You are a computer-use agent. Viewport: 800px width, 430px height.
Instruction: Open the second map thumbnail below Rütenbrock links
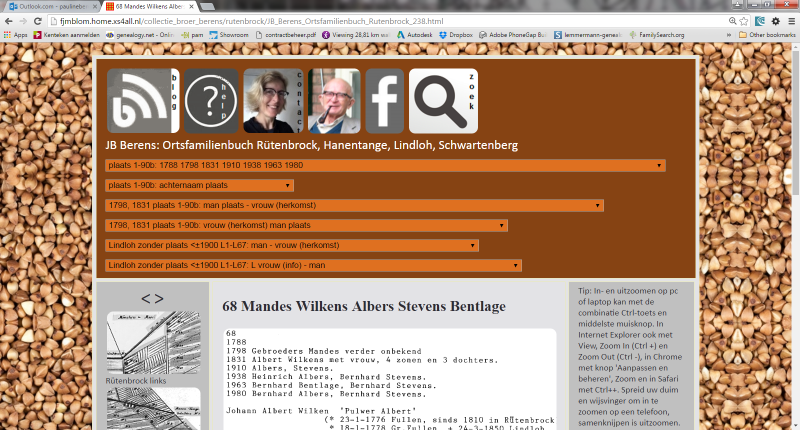154,409
